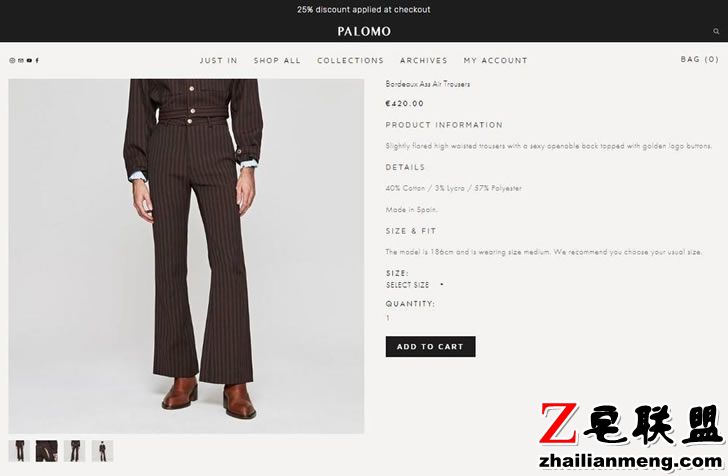Open the YouTube social icon

(x=29, y=60)
